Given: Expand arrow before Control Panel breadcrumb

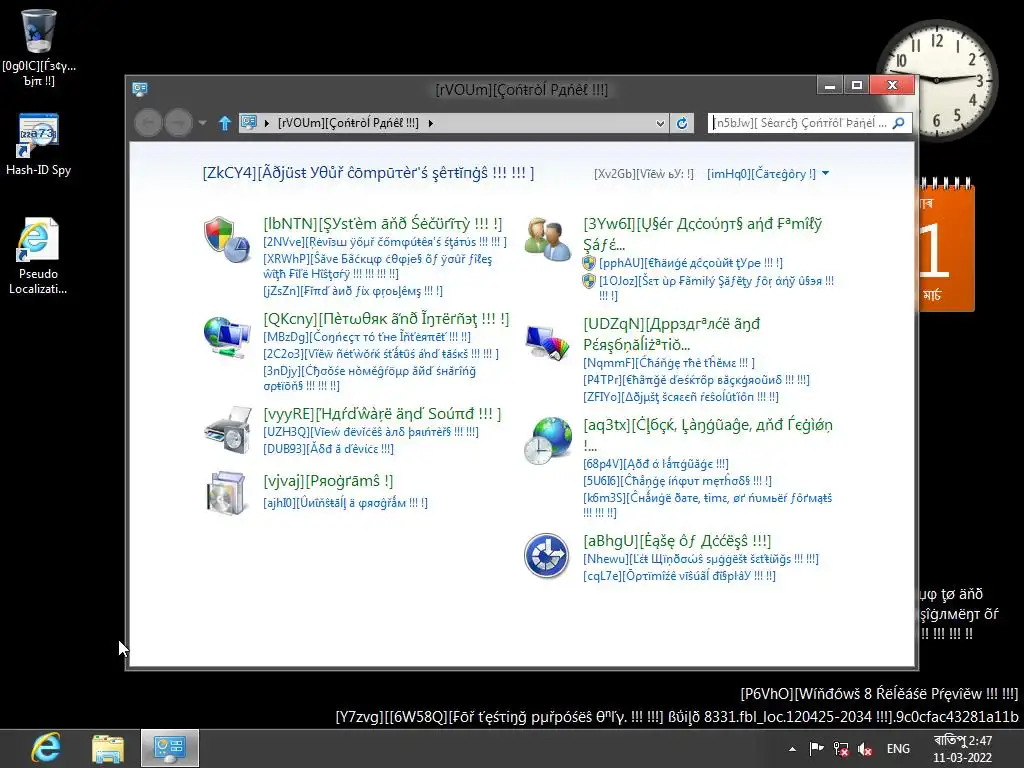Looking at the screenshot, I should coord(267,123).
